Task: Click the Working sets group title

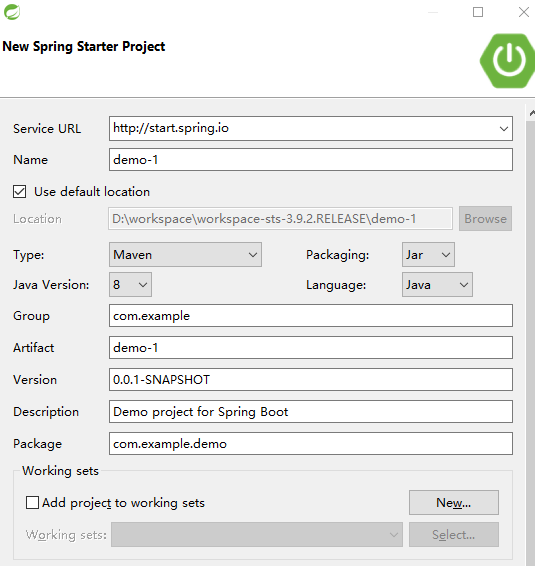Action: [x=60, y=471]
